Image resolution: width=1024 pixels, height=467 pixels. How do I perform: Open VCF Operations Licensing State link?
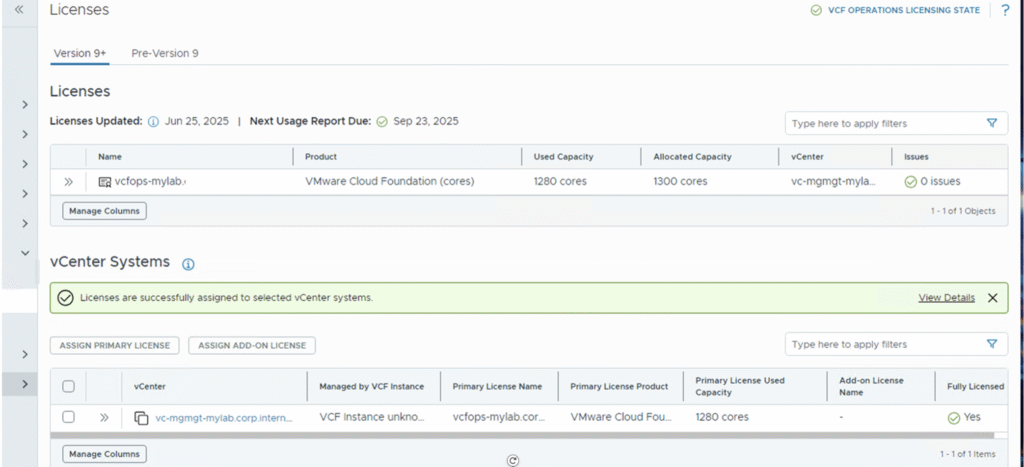904,10
